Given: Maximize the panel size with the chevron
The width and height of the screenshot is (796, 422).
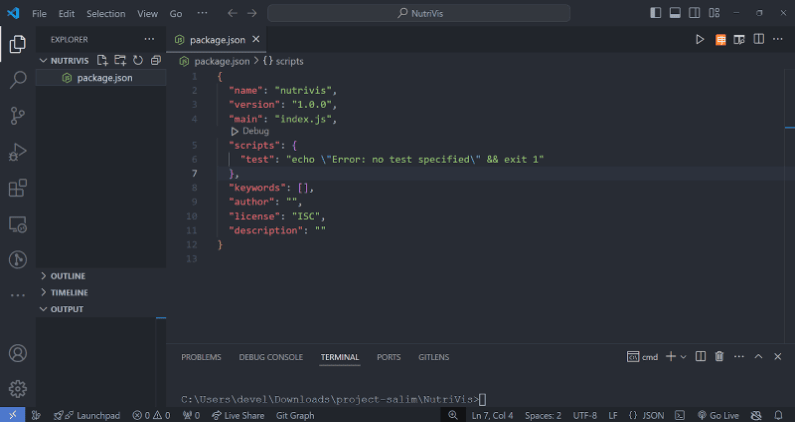Looking at the screenshot, I should [x=758, y=356].
